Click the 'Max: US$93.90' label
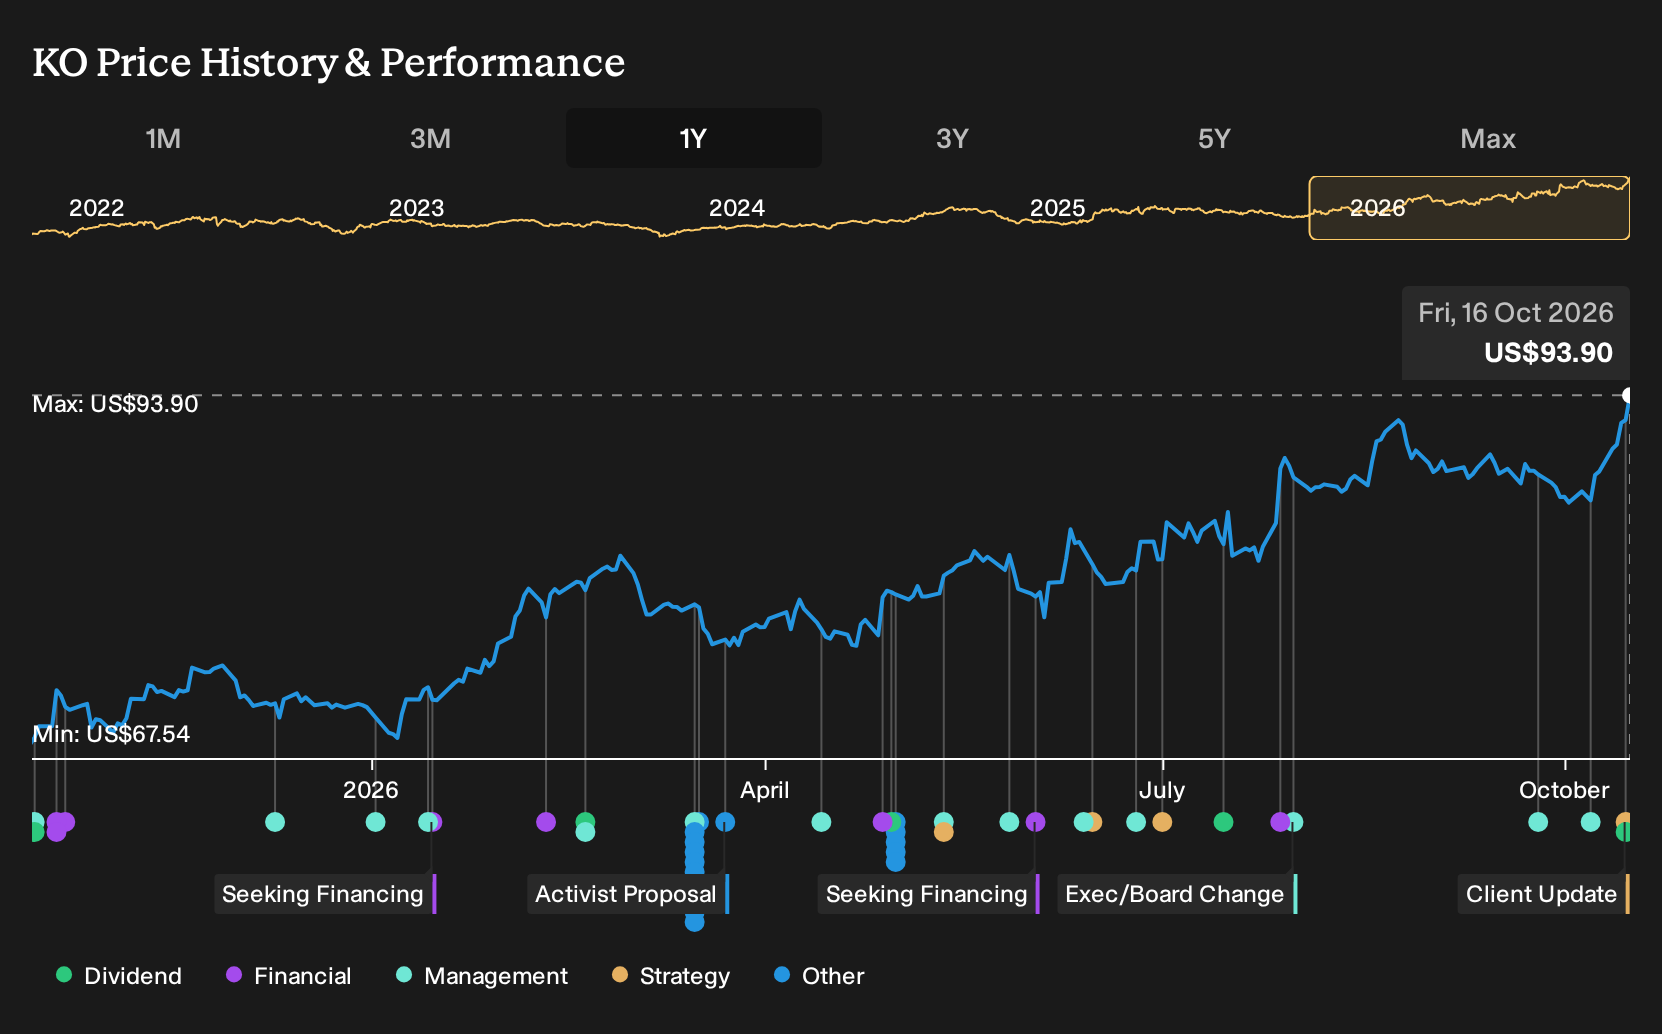This screenshot has height=1034, width=1662. coord(116,404)
